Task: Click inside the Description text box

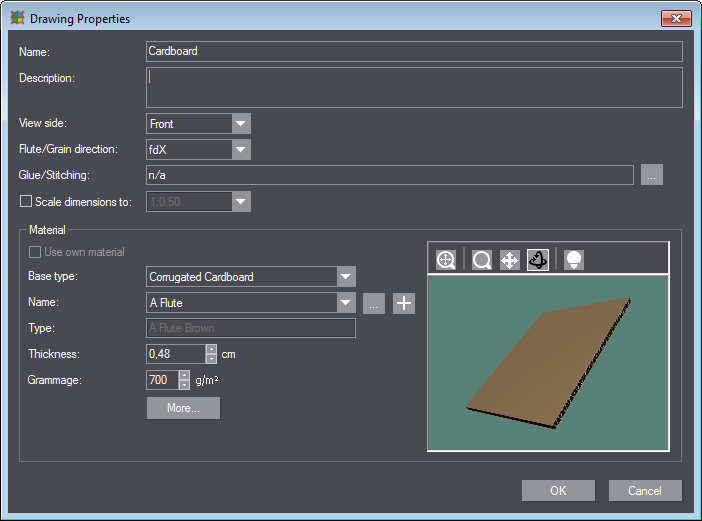Action: (x=414, y=87)
